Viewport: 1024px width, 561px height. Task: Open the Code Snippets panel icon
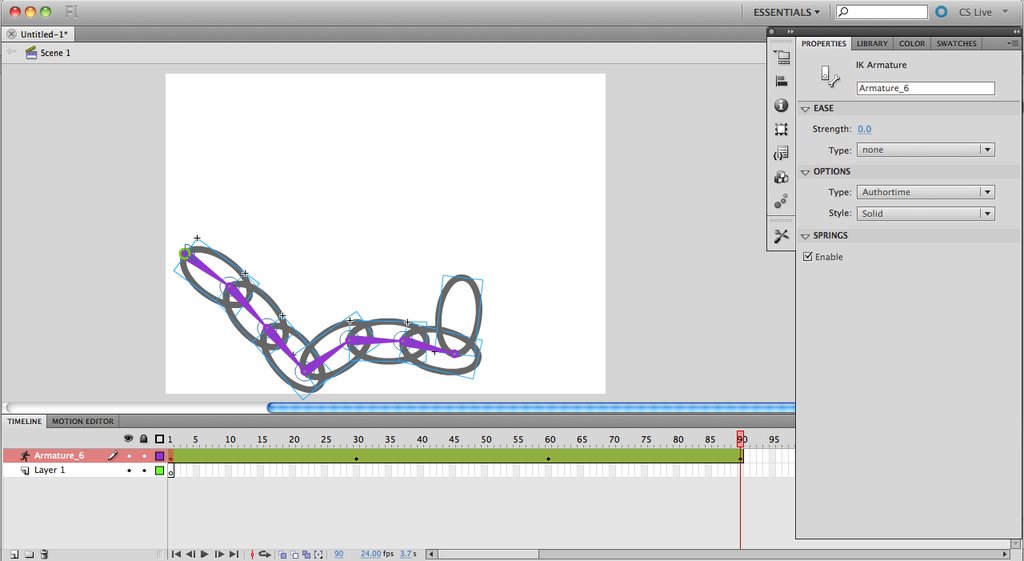[x=781, y=153]
